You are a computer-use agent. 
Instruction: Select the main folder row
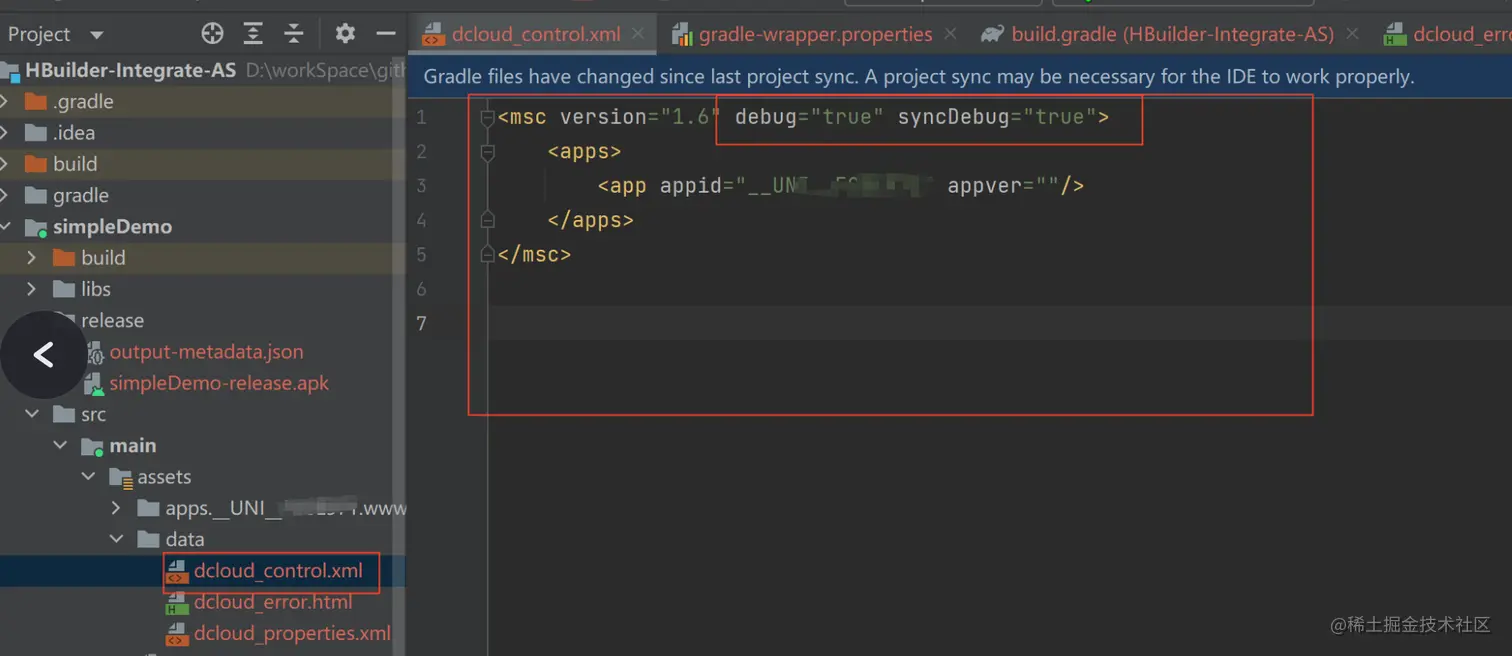202,446
